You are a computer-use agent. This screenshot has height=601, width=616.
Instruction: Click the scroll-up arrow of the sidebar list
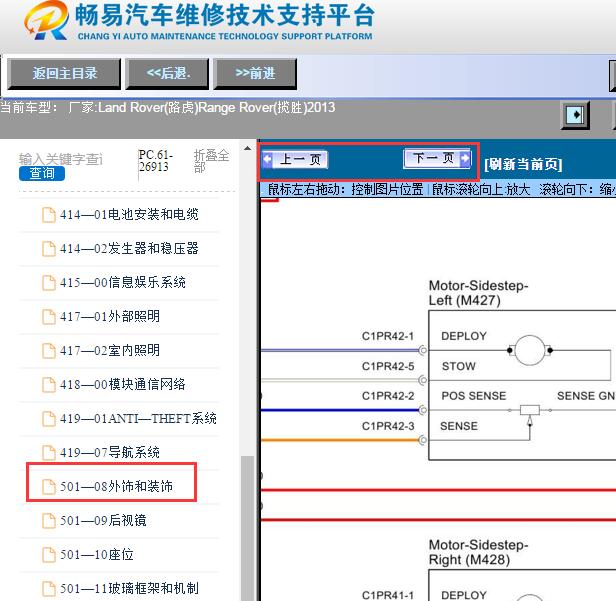coord(248,148)
